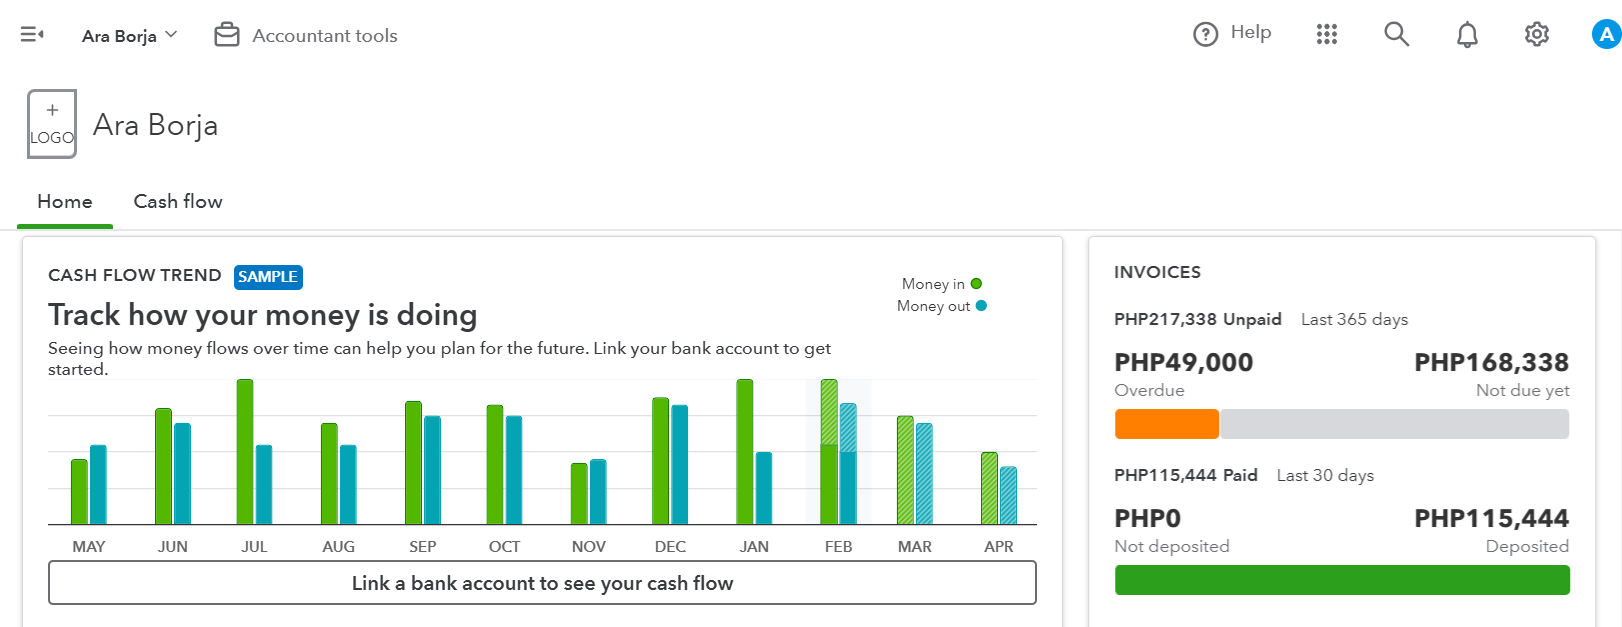Viewport: 1622px width, 627px height.
Task: Click the orange overdue invoices bar
Action: pyautogui.click(x=1166, y=424)
